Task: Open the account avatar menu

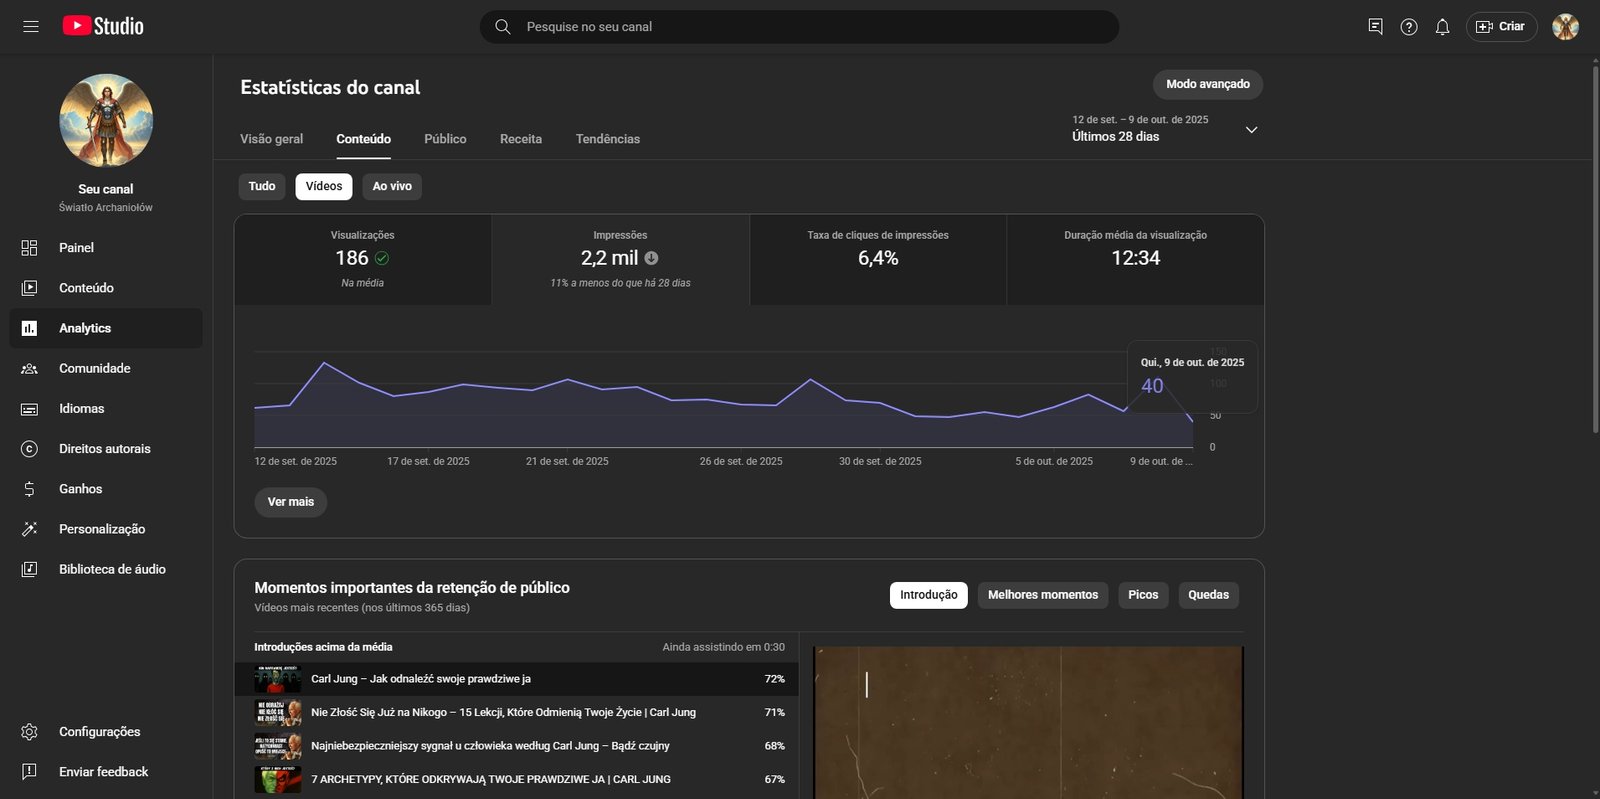Action: pos(1565,27)
